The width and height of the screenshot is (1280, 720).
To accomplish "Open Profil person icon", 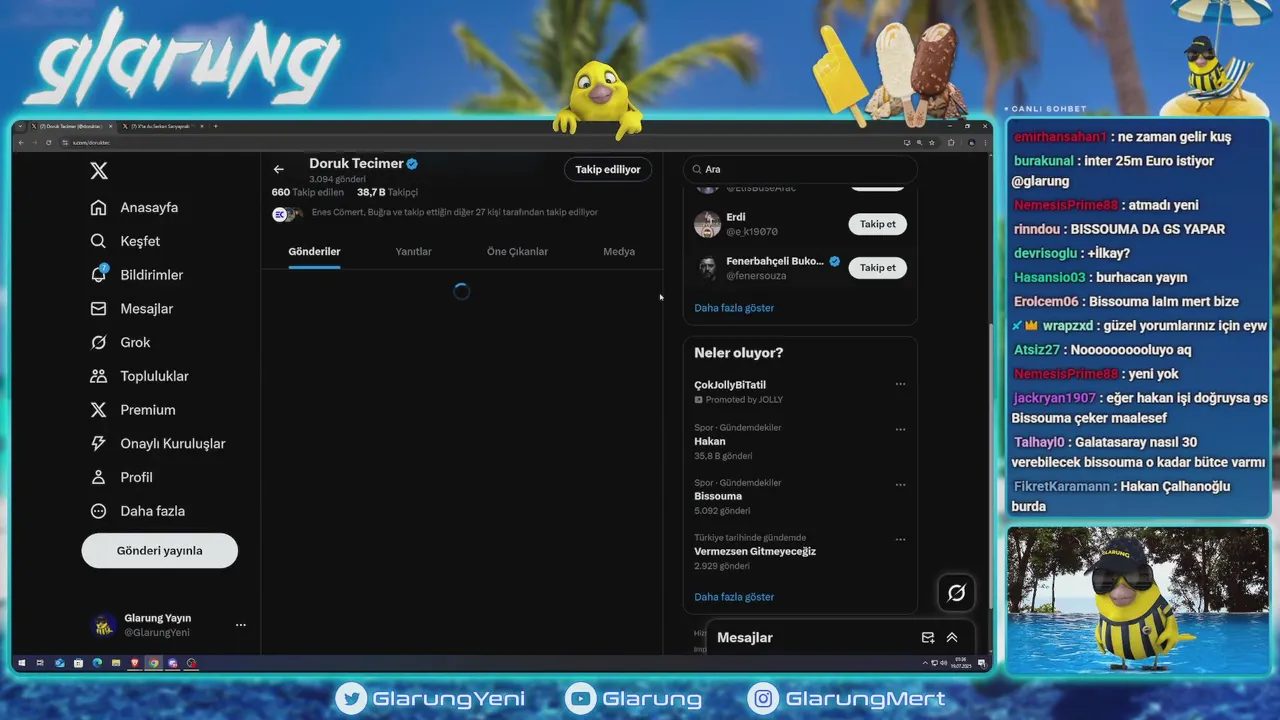I will pyautogui.click(x=98, y=477).
